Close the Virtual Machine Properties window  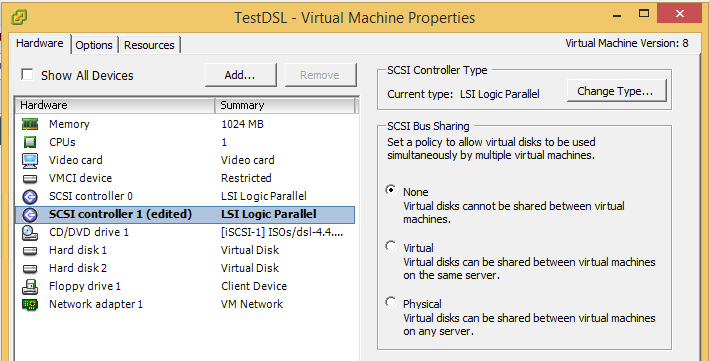click(679, 14)
